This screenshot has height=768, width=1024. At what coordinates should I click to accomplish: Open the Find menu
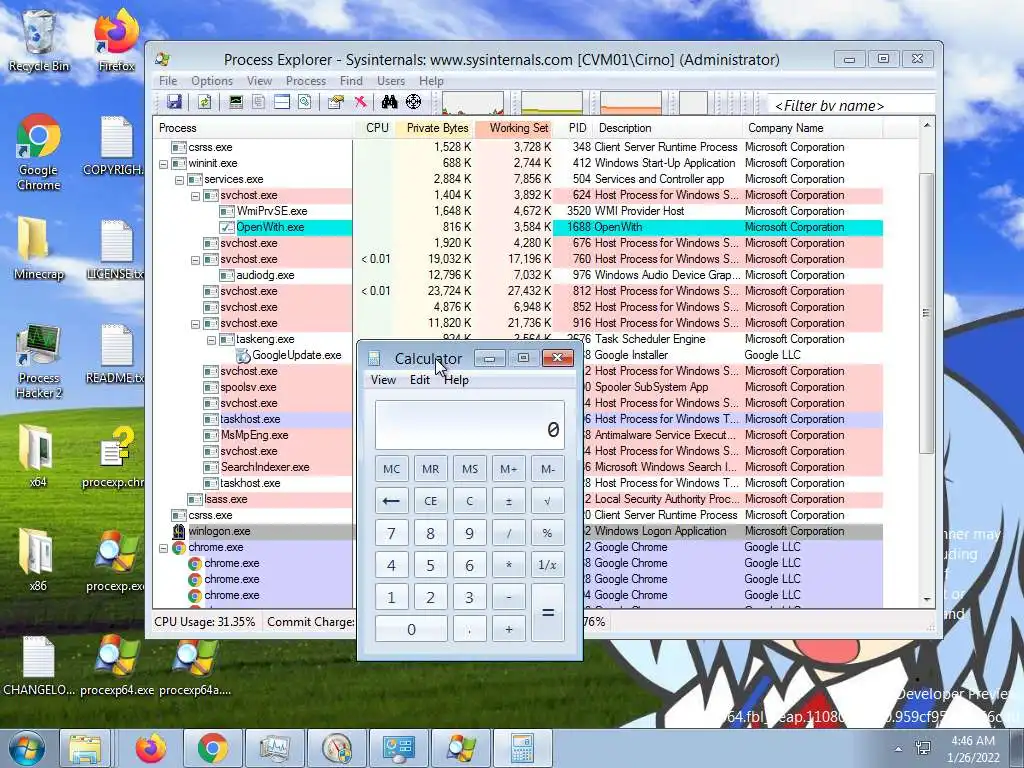click(x=351, y=81)
